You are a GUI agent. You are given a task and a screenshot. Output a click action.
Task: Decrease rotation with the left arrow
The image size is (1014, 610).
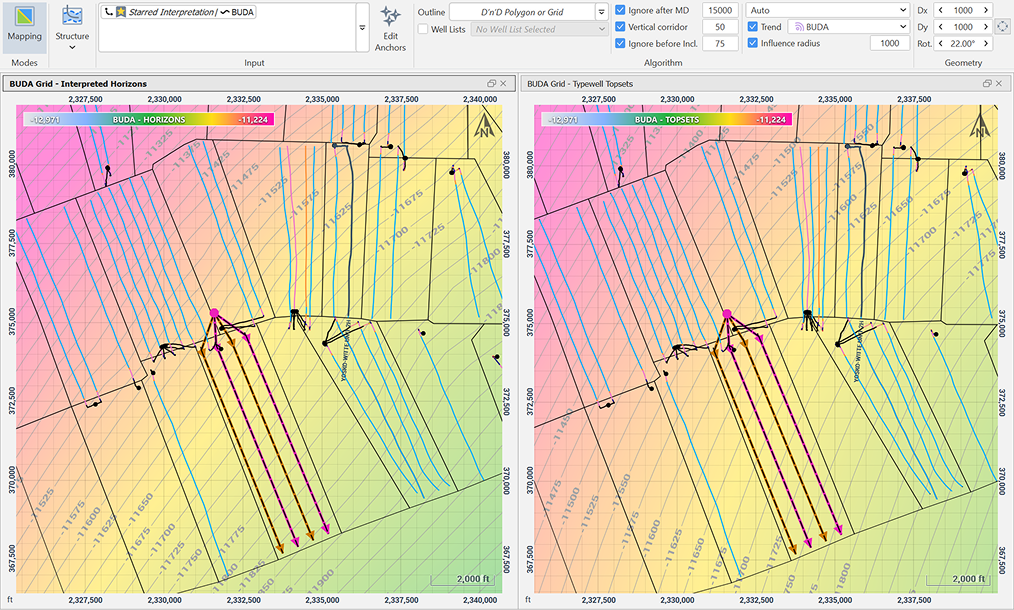940,43
